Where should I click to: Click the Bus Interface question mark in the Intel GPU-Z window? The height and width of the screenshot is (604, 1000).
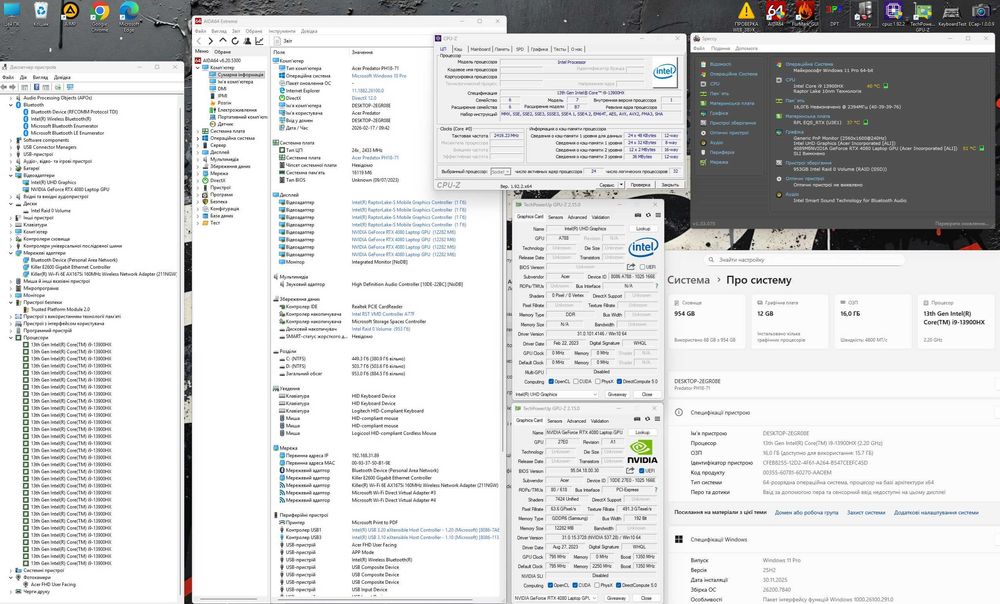655,286
